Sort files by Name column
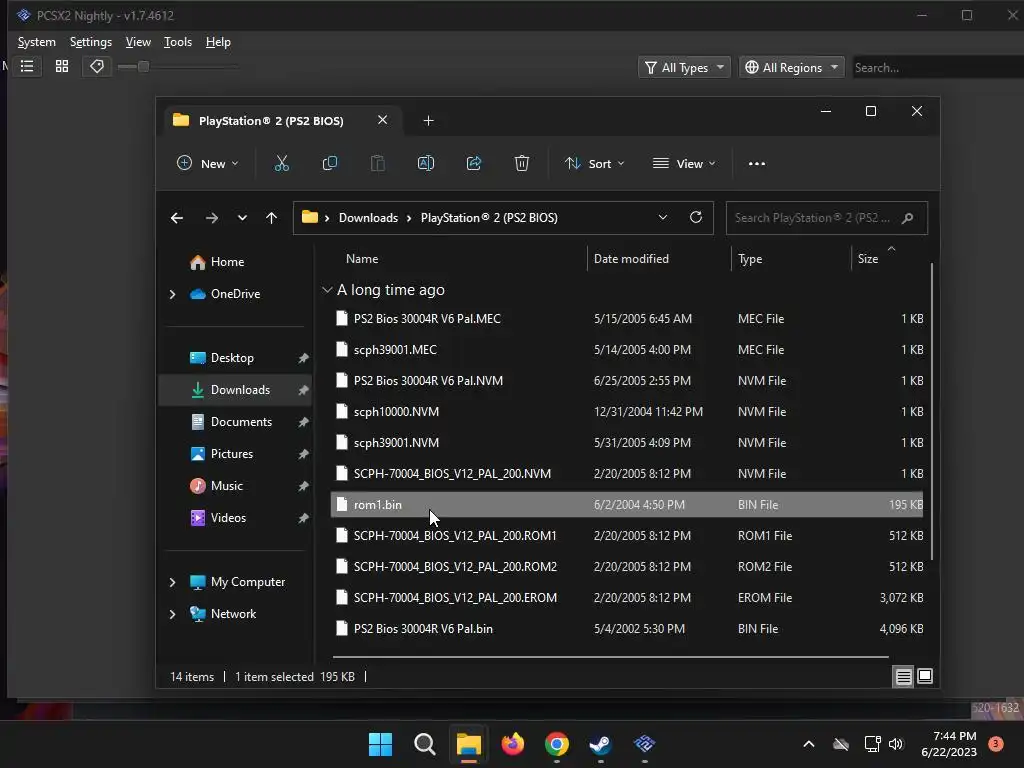Screen dimensions: 1024x768 (362, 259)
